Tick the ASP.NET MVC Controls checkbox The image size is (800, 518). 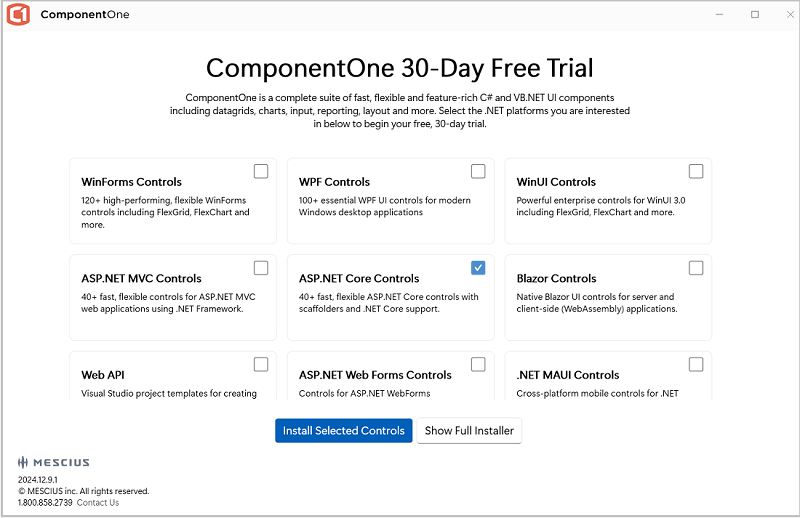click(261, 268)
